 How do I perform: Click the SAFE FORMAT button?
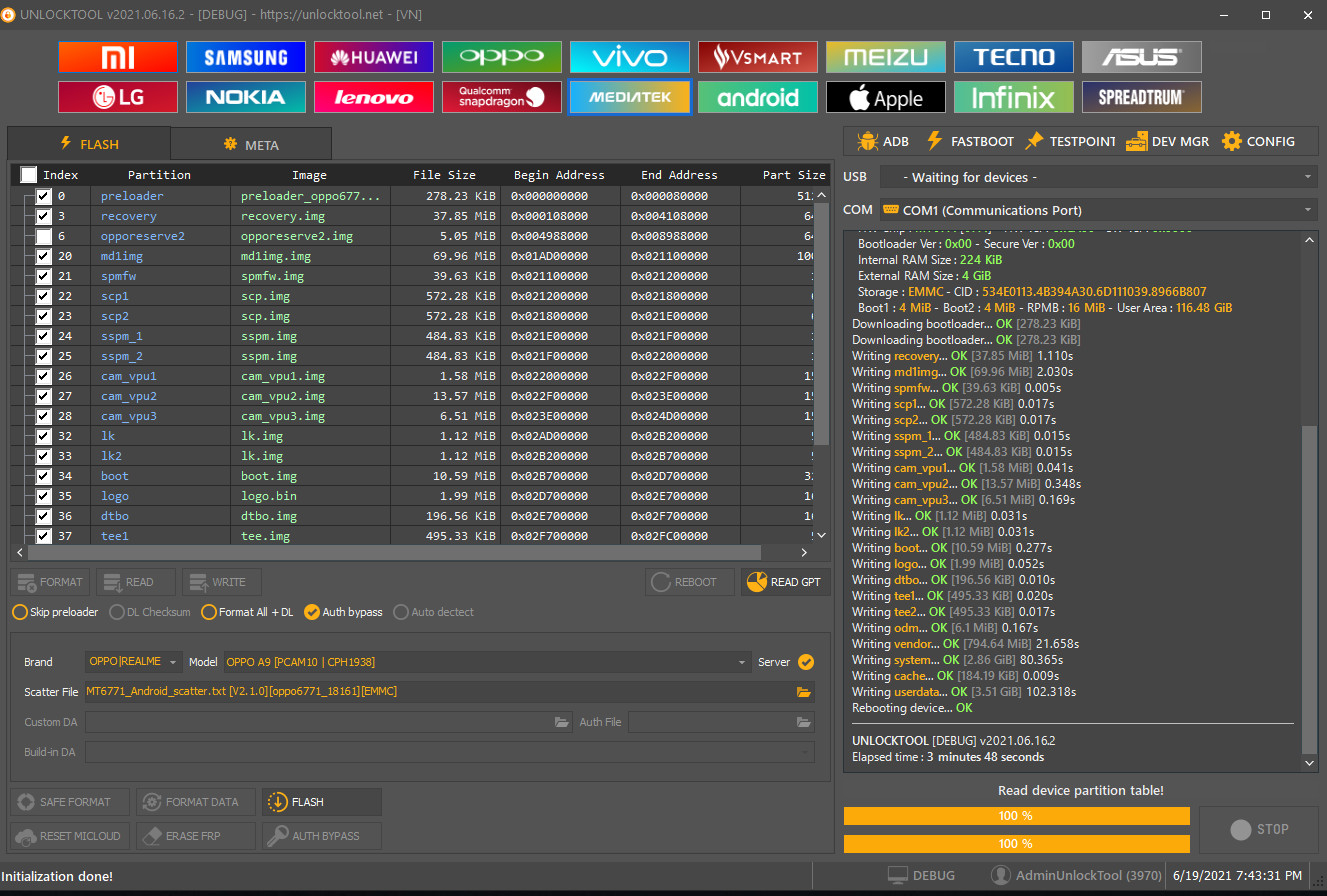(70, 802)
